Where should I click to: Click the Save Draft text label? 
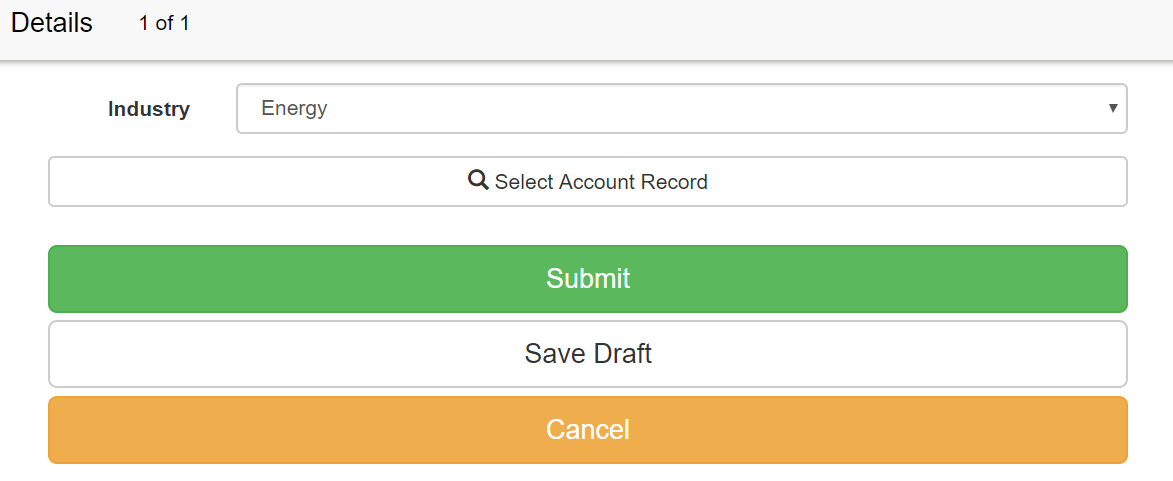(588, 353)
